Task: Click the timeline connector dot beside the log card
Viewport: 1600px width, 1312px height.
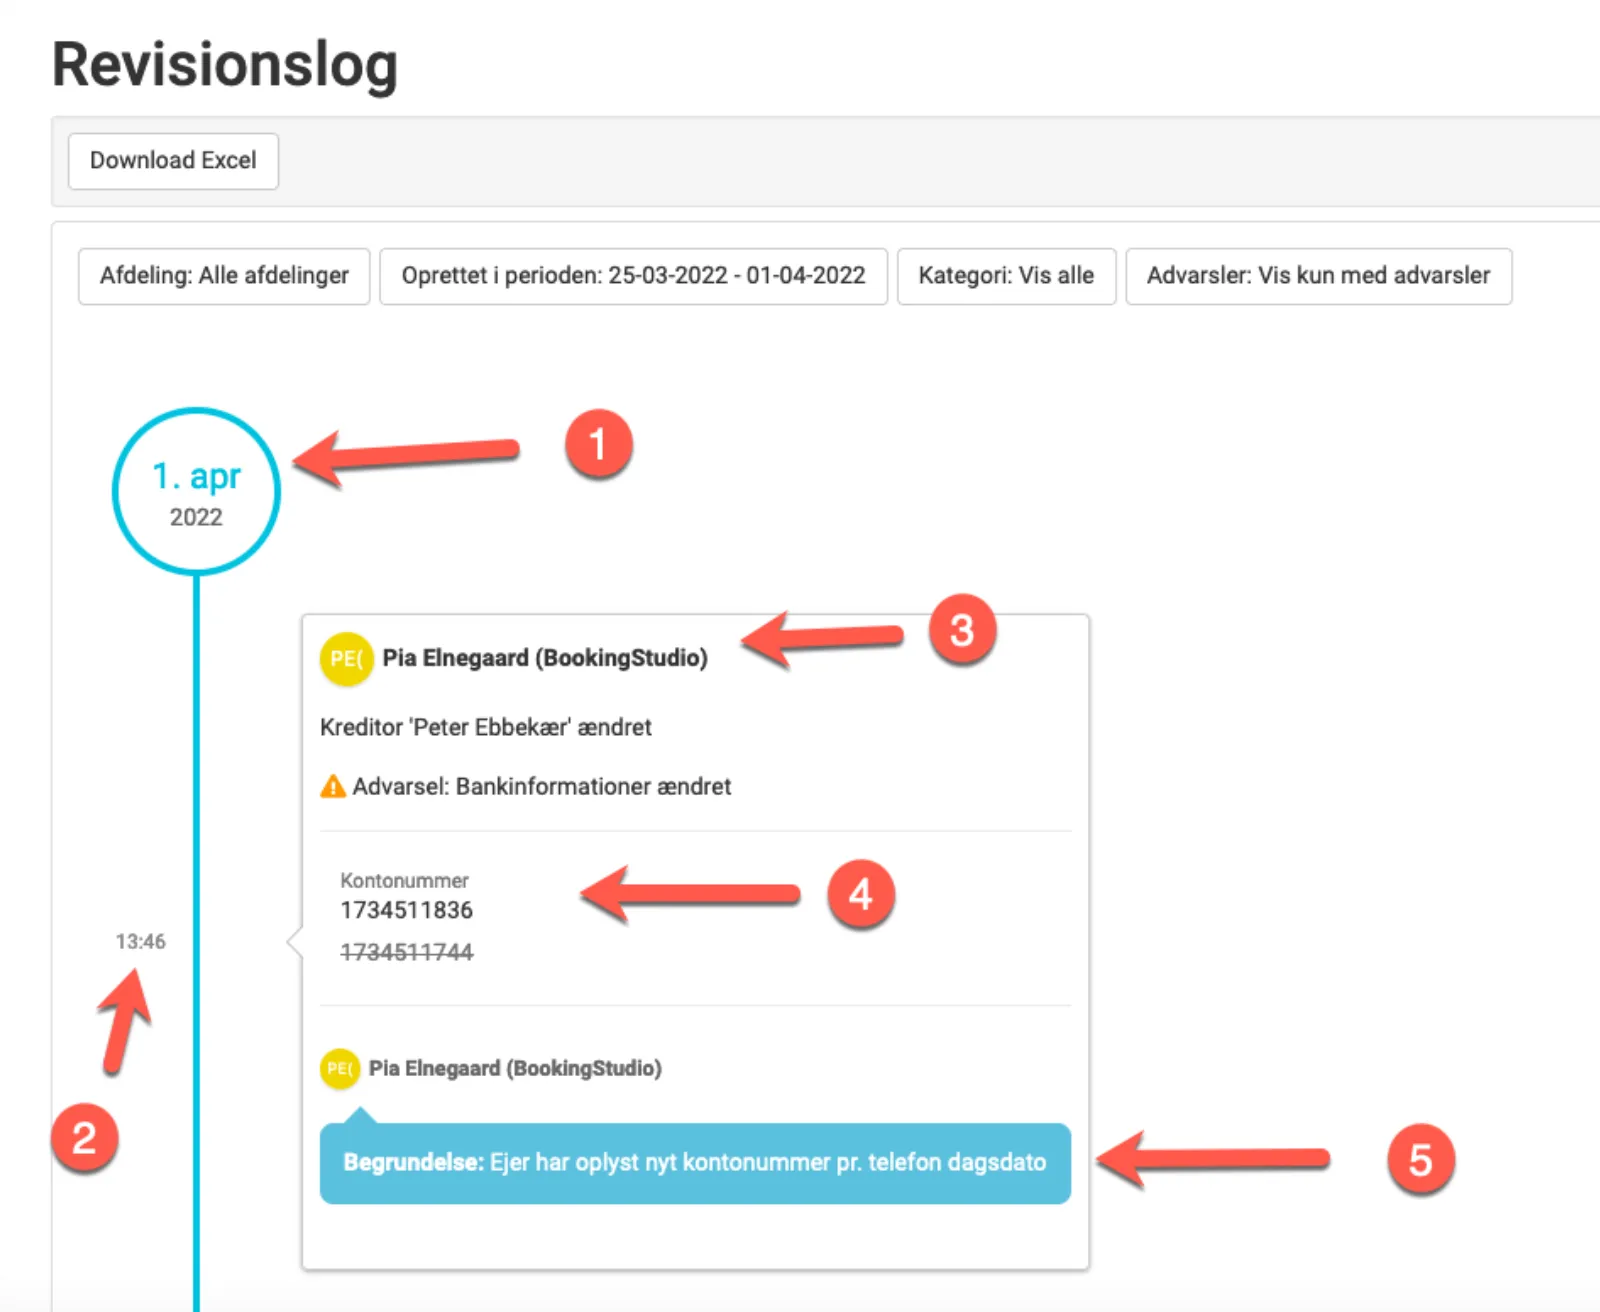Action: [x=291, y=941]
